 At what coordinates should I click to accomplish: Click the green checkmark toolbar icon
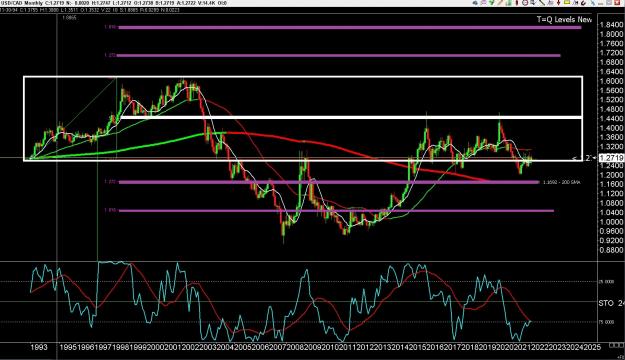pos(491,2)
